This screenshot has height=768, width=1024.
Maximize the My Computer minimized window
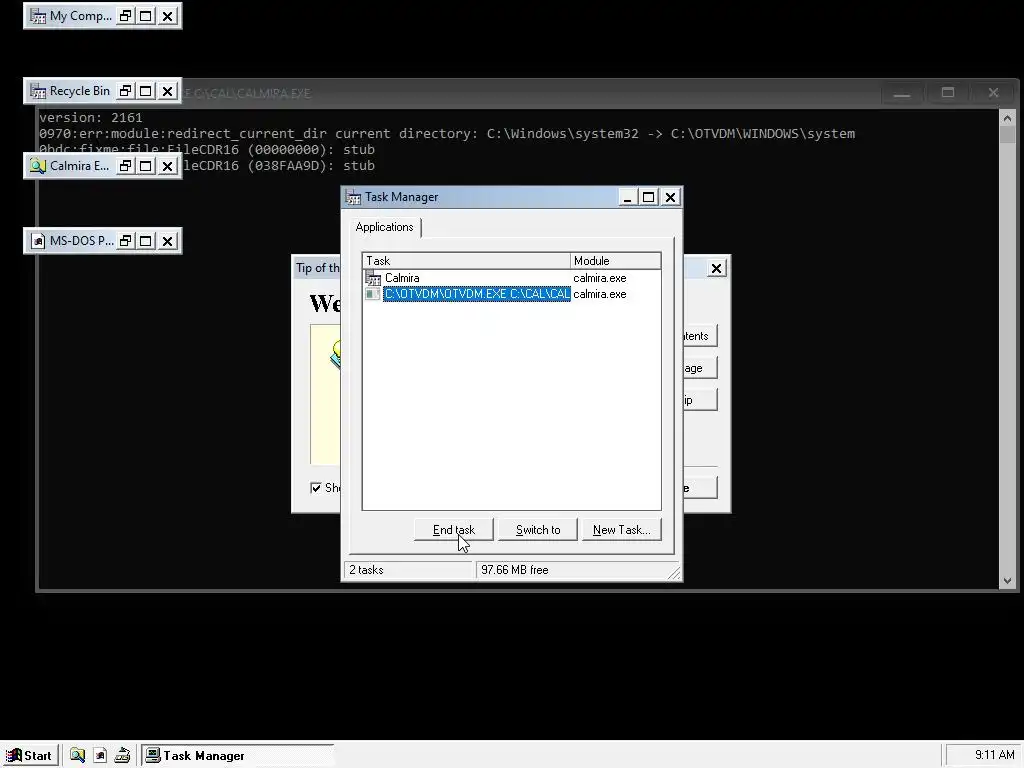point(146,16)
